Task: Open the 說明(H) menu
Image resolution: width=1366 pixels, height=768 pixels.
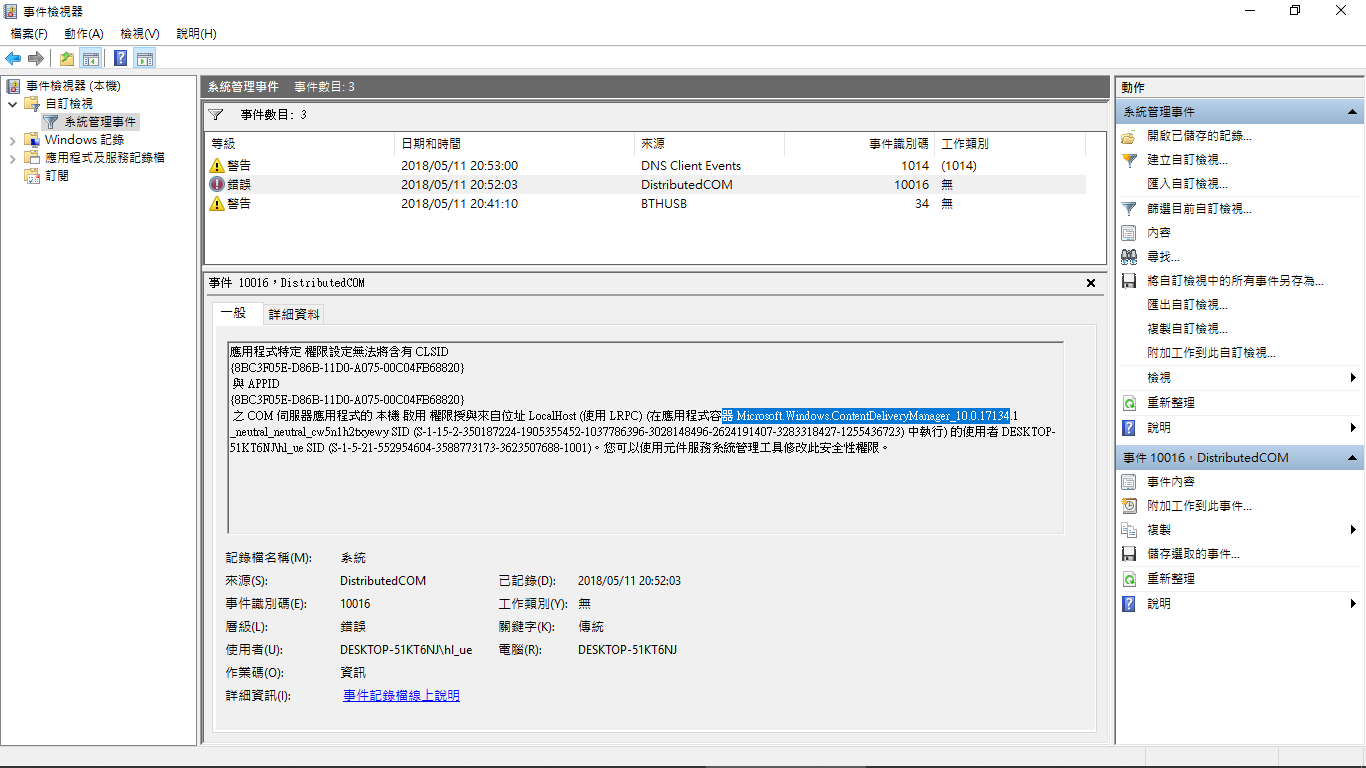Action: click(196, 34)
